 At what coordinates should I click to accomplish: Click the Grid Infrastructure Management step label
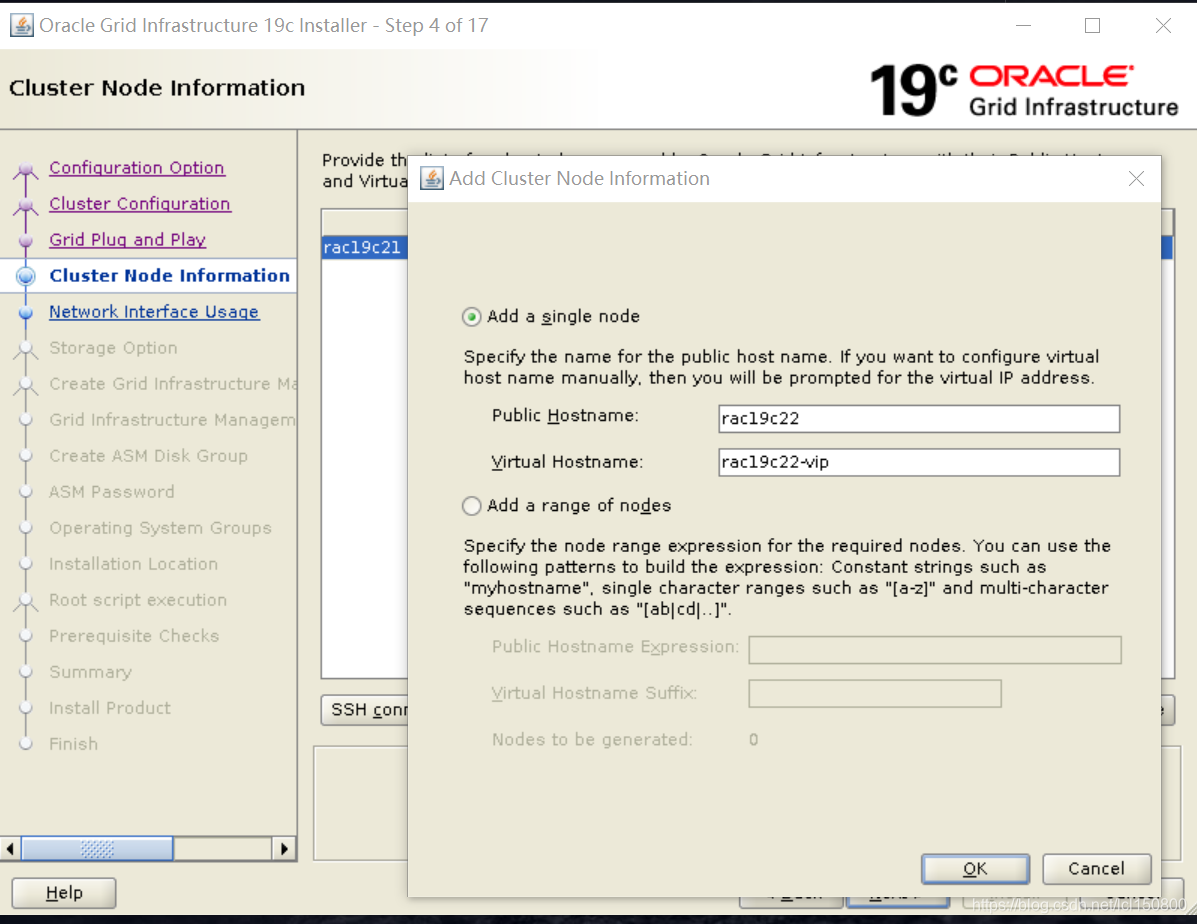(173, 419)
